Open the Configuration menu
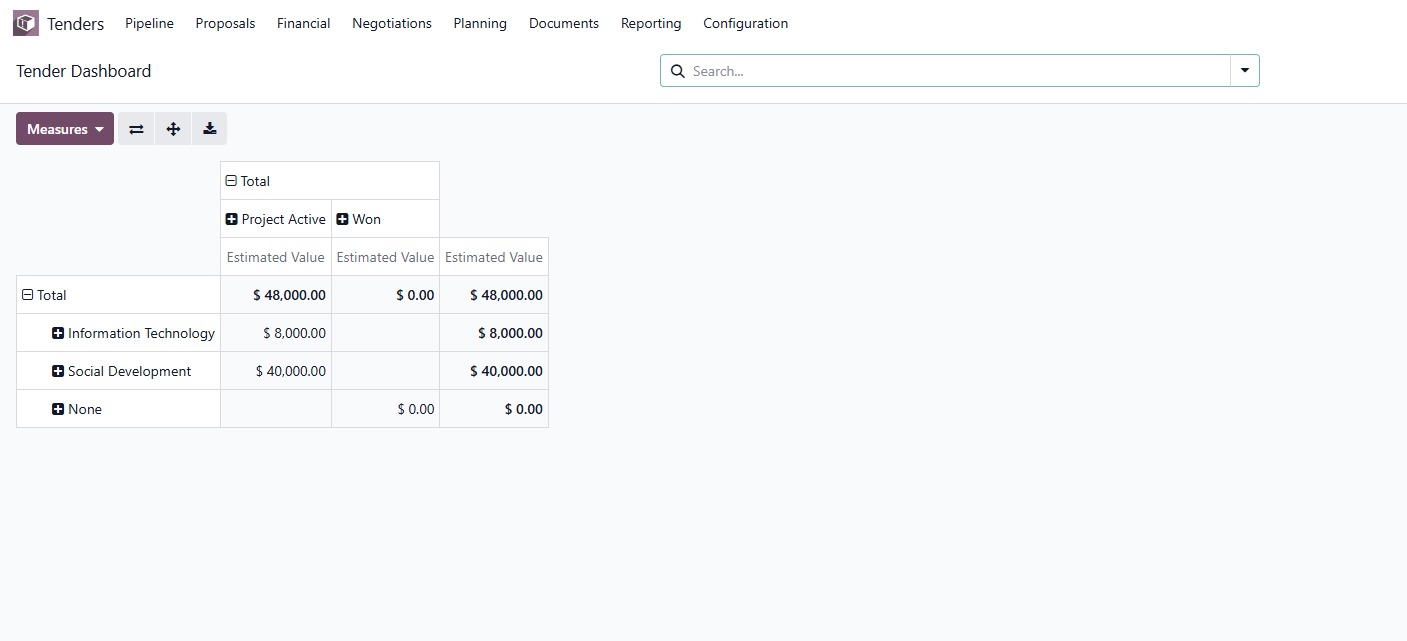This screenshot has height=641, width=1407. 745,23
